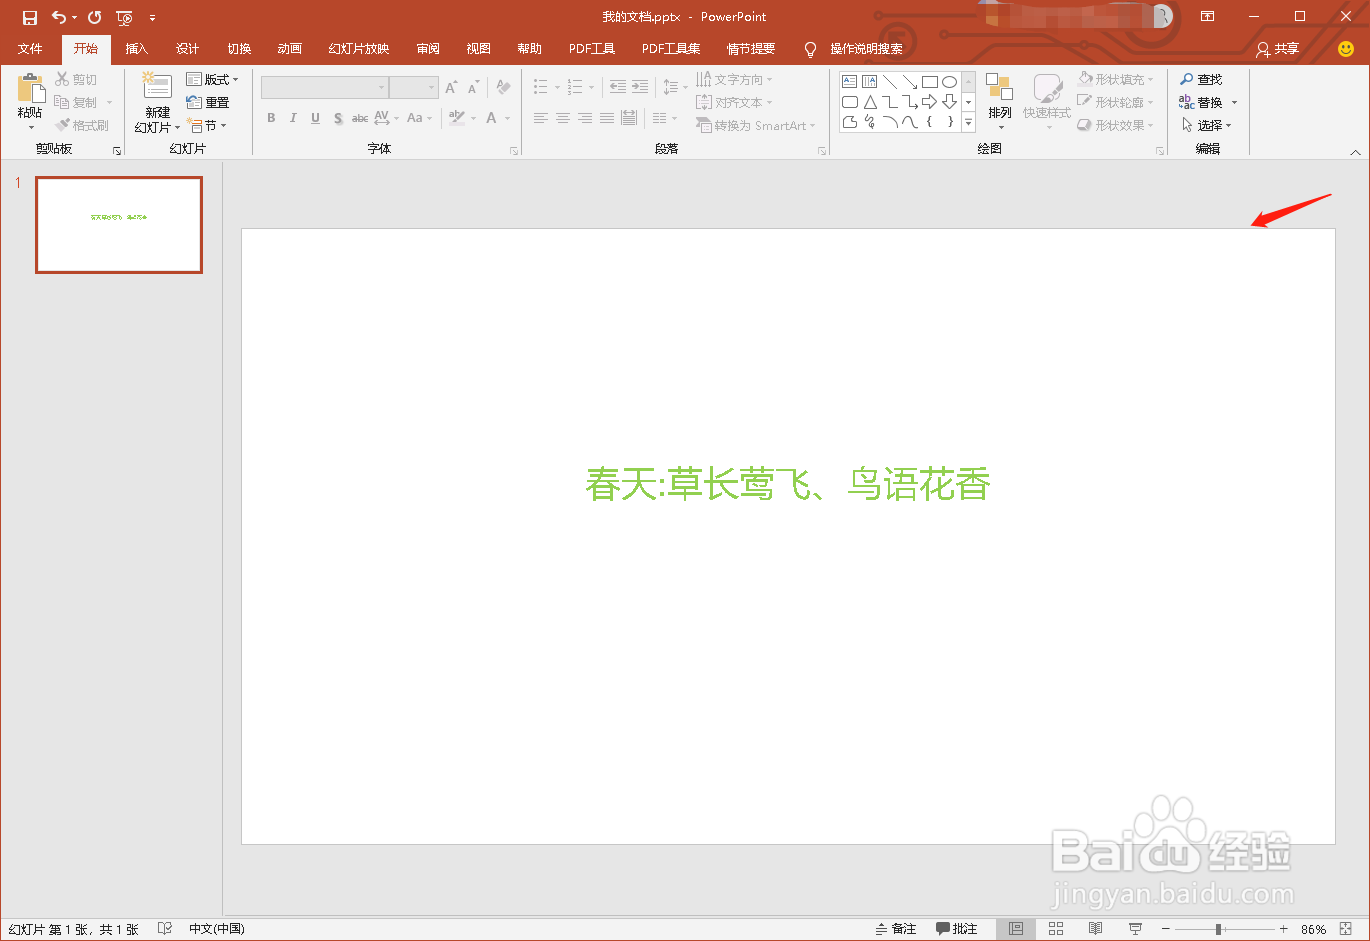Switch to Normal view icon in status bar
The height and width of the screenshot is (941, 1370).
[x=1016, y=929]
